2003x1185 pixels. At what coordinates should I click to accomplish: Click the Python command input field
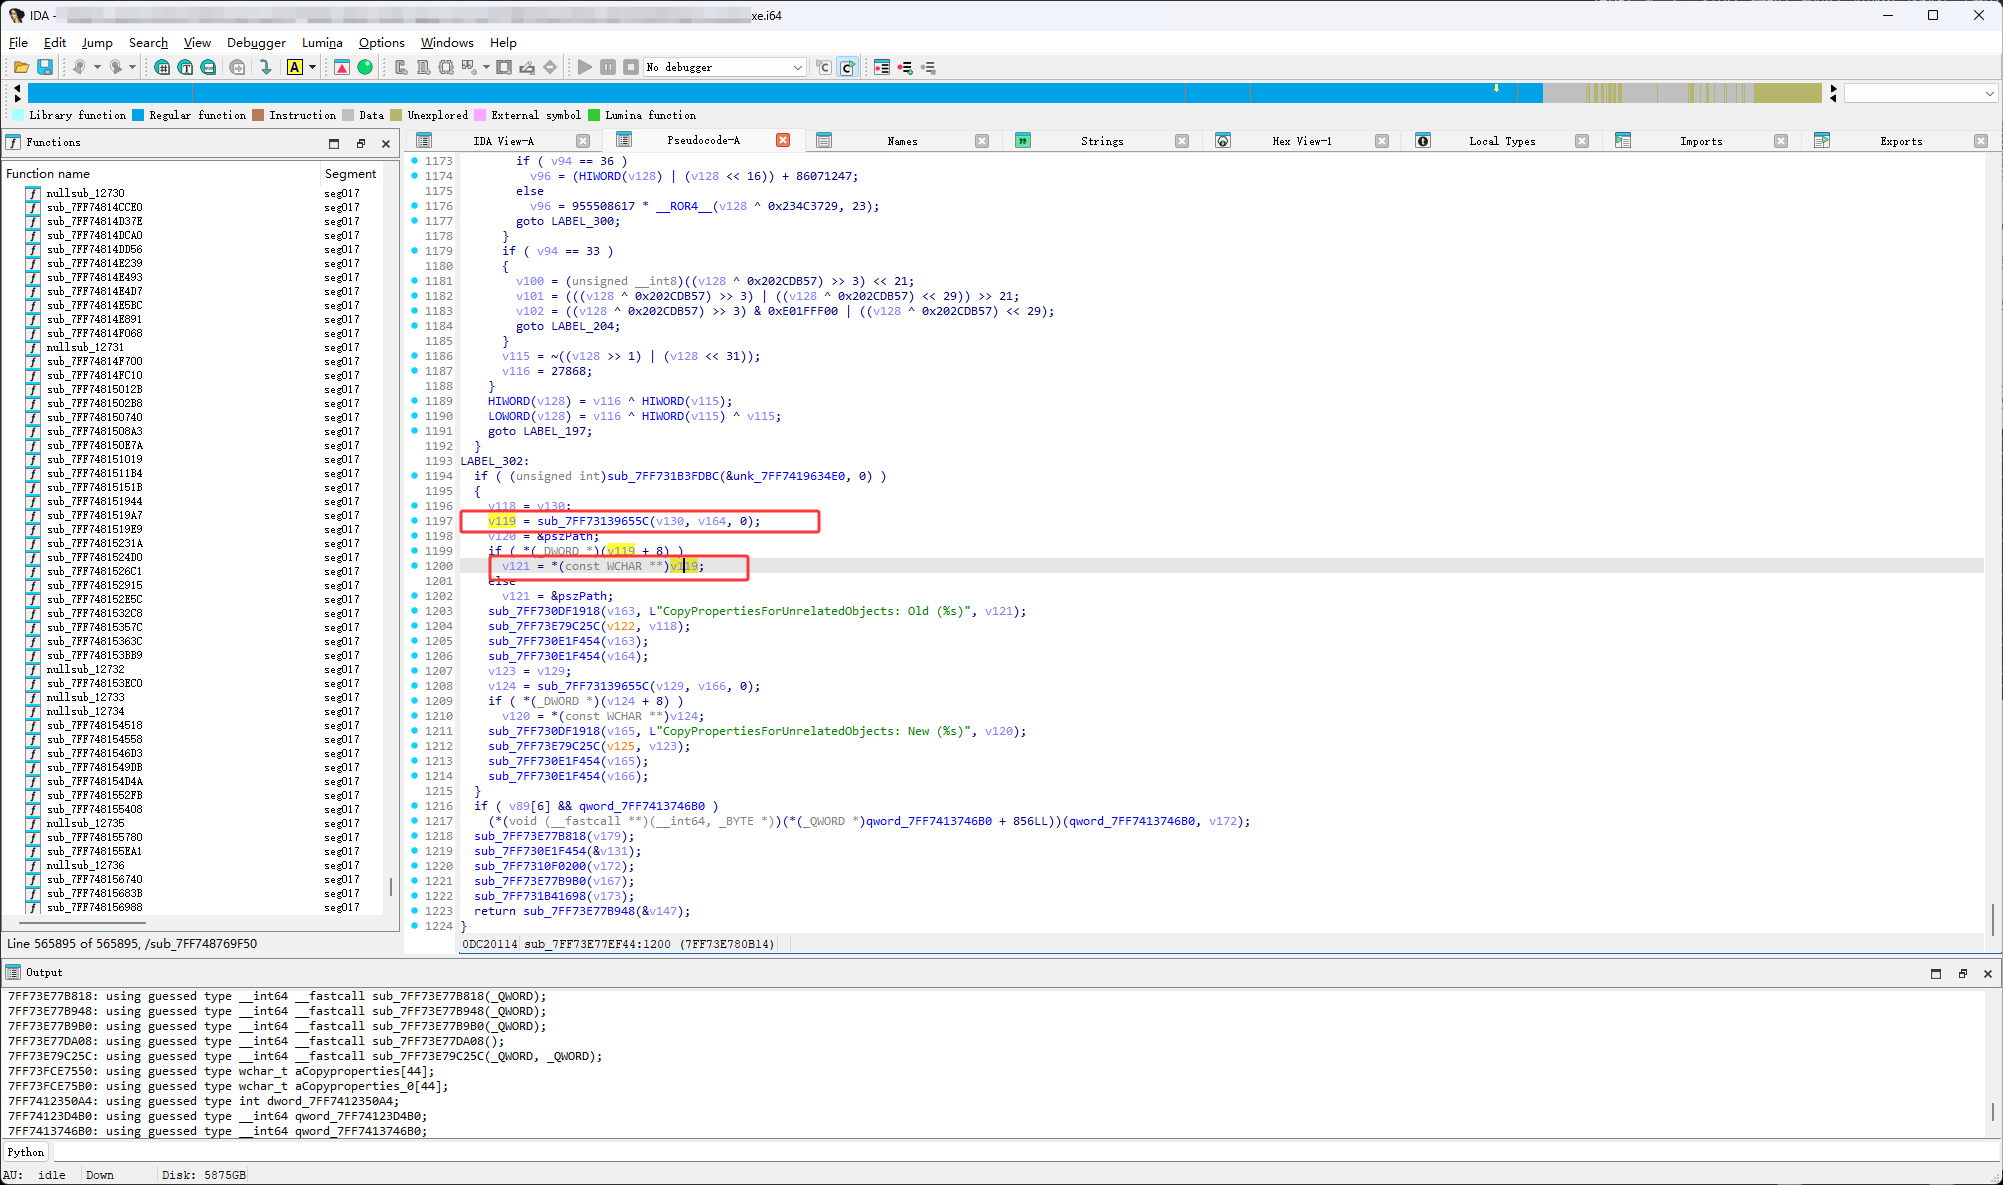pos(1000,1152)
